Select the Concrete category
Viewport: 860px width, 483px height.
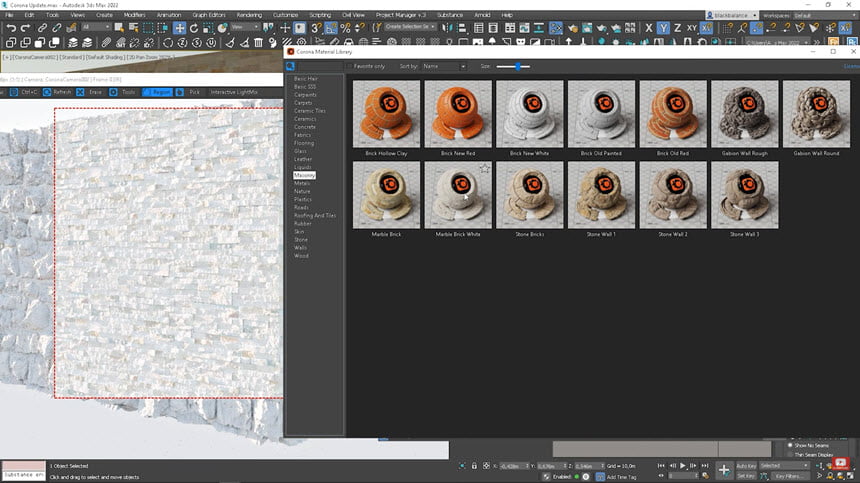click(x=304, y=127)
